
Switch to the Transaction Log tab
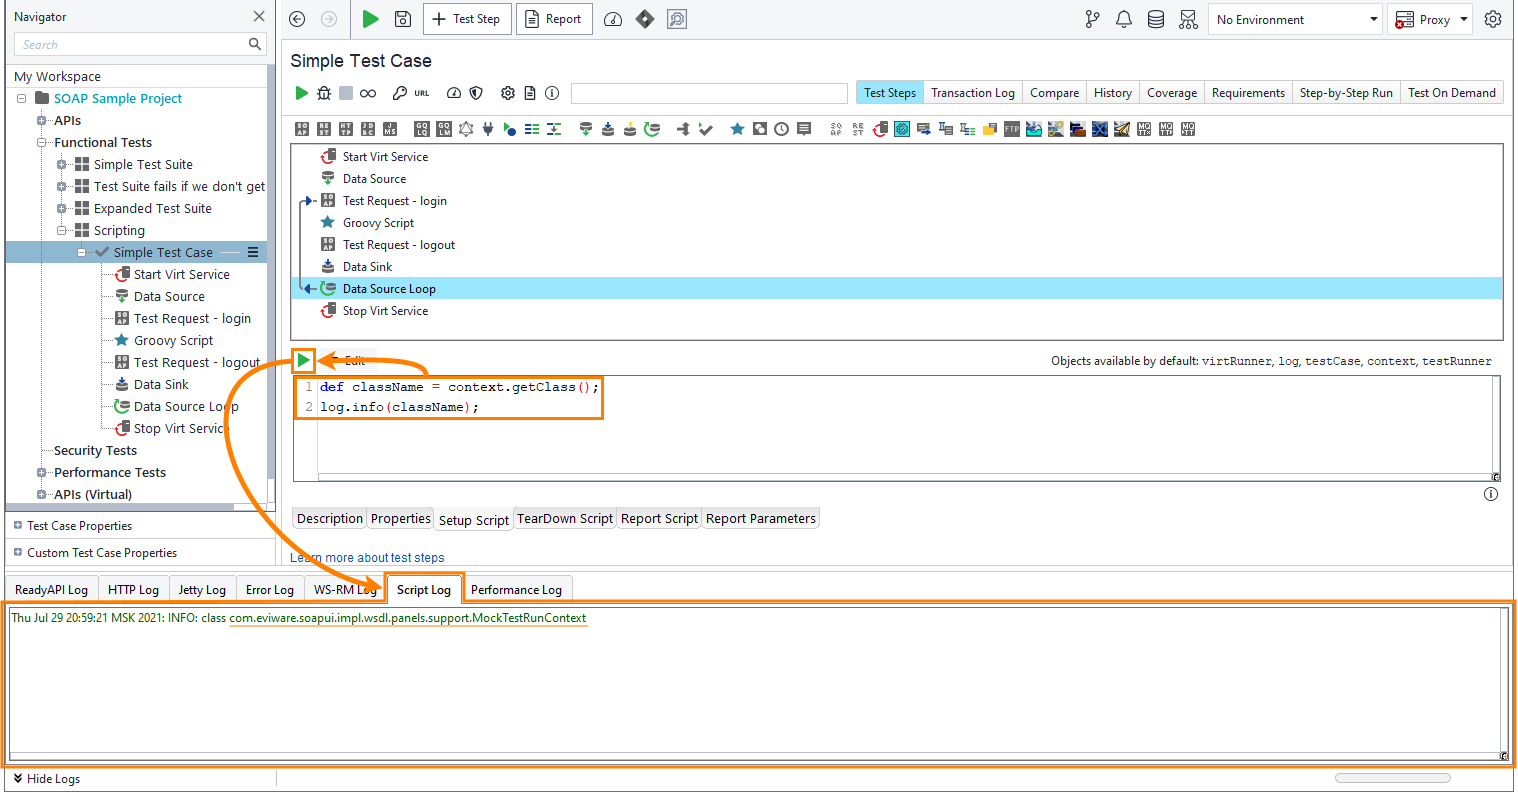(x=972, y=93)
